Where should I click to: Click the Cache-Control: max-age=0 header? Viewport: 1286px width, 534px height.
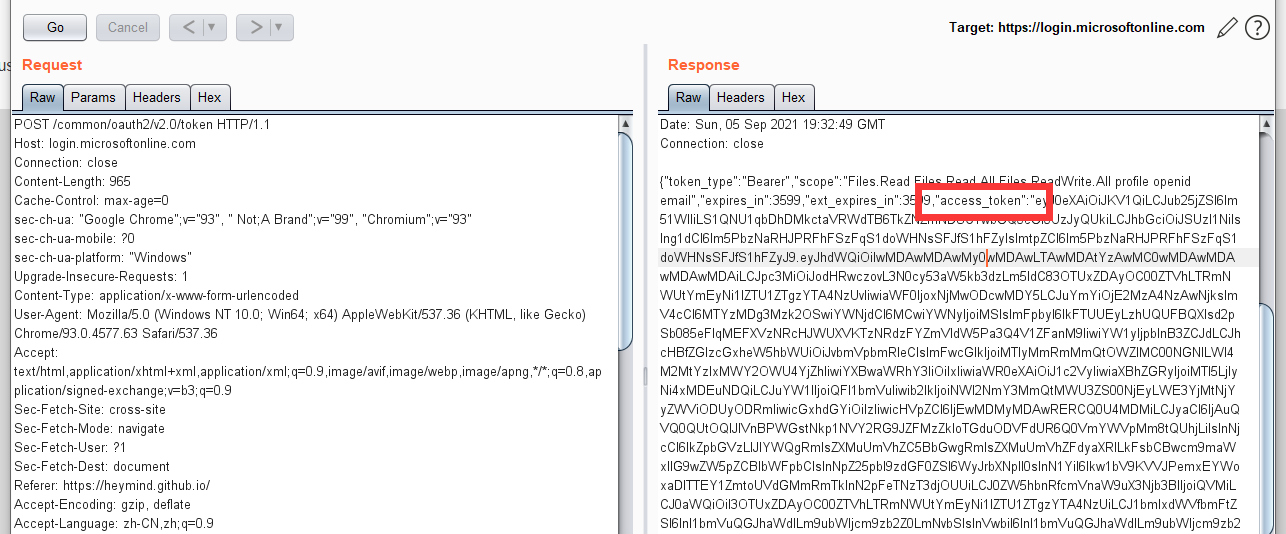[x=92, y=200]
